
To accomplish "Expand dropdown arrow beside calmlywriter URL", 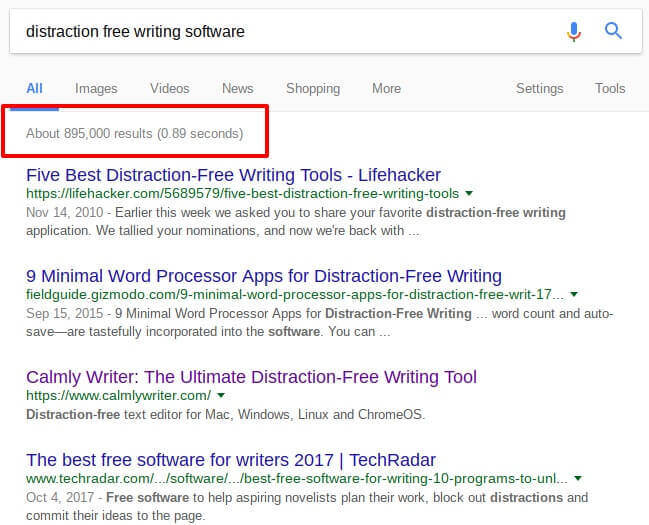I will point(221,395).
